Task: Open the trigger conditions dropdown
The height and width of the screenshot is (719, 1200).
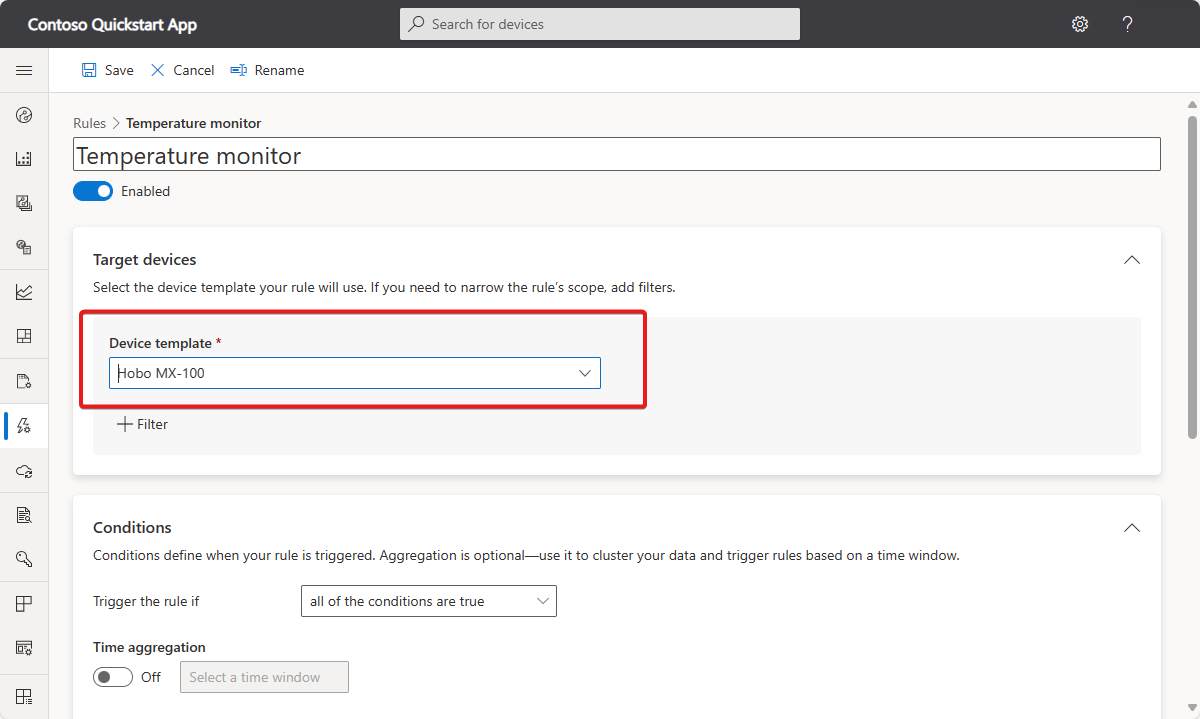Action: (542, 601)
